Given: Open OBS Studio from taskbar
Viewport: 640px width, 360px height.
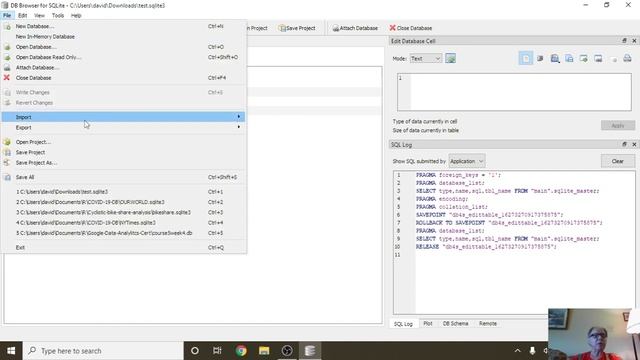Looking at the screenshot, I should pyautogui.click(x=287, y=351).
